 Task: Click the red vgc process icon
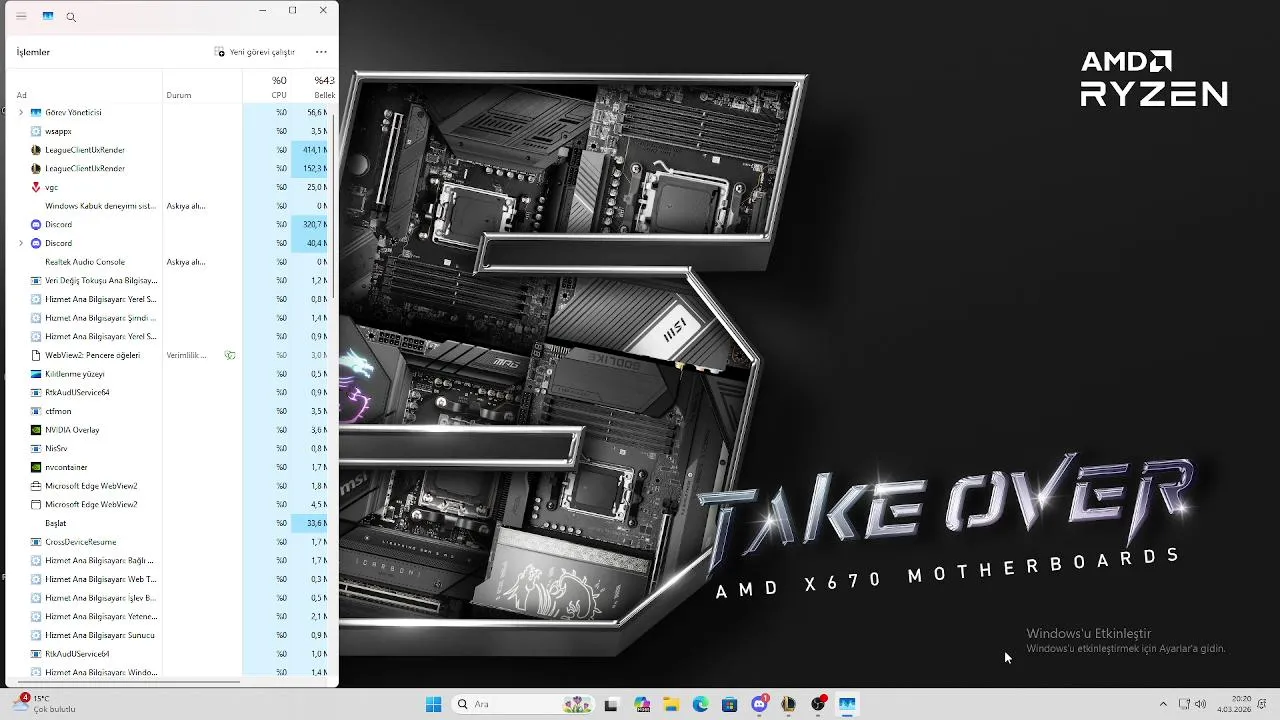coord(36,187)
